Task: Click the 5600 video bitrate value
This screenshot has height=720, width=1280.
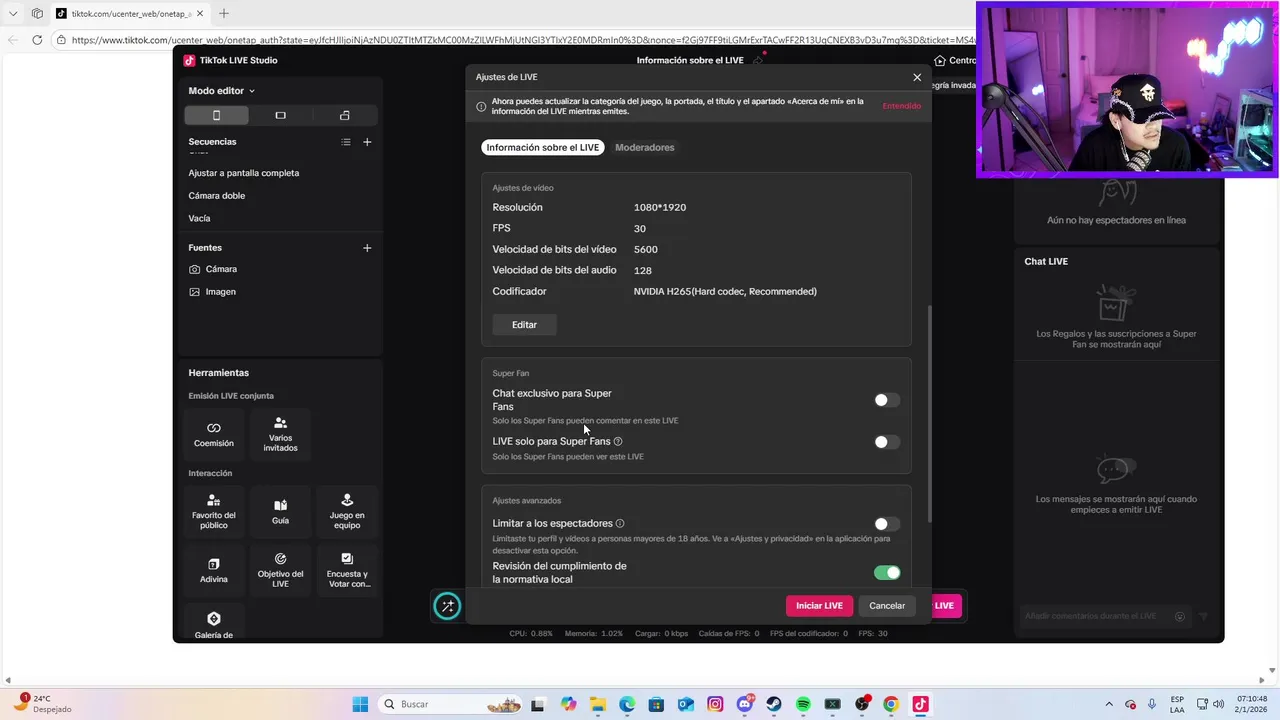Action: point(646,250)
